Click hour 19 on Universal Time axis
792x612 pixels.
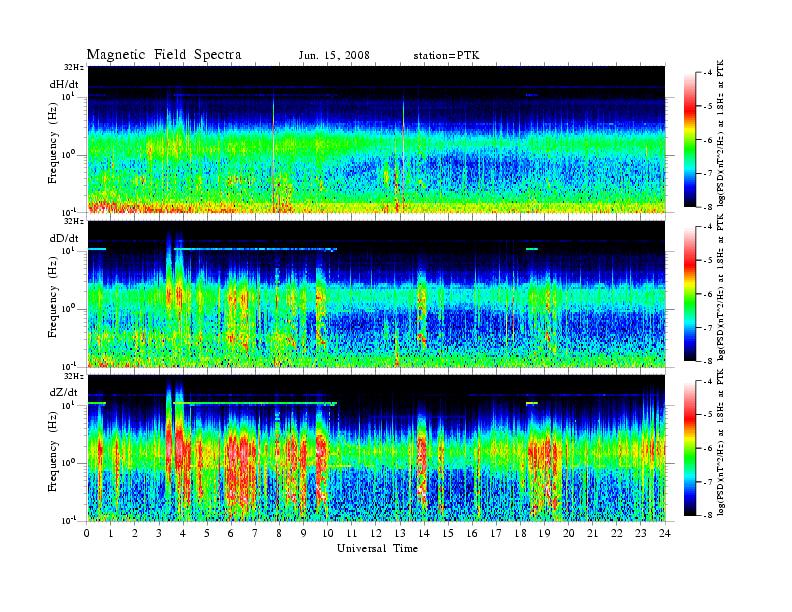pyautogui.click(x=544, y=534)
